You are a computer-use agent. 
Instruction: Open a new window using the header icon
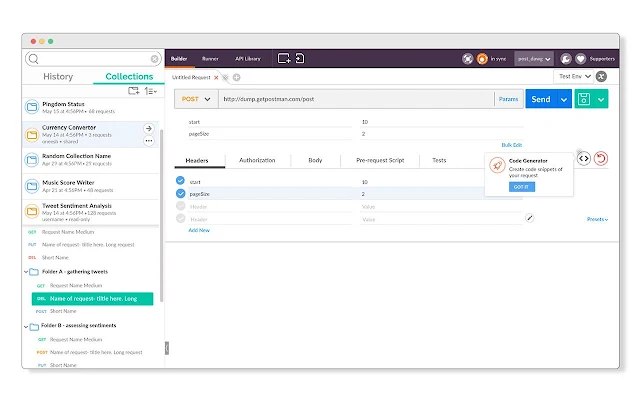(284, 58)
